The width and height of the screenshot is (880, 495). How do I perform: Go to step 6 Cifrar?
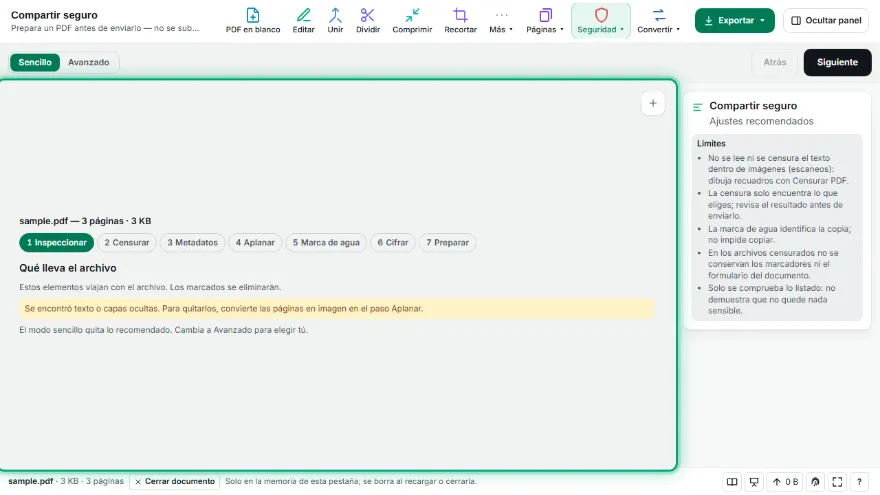[x=393, y=242]
